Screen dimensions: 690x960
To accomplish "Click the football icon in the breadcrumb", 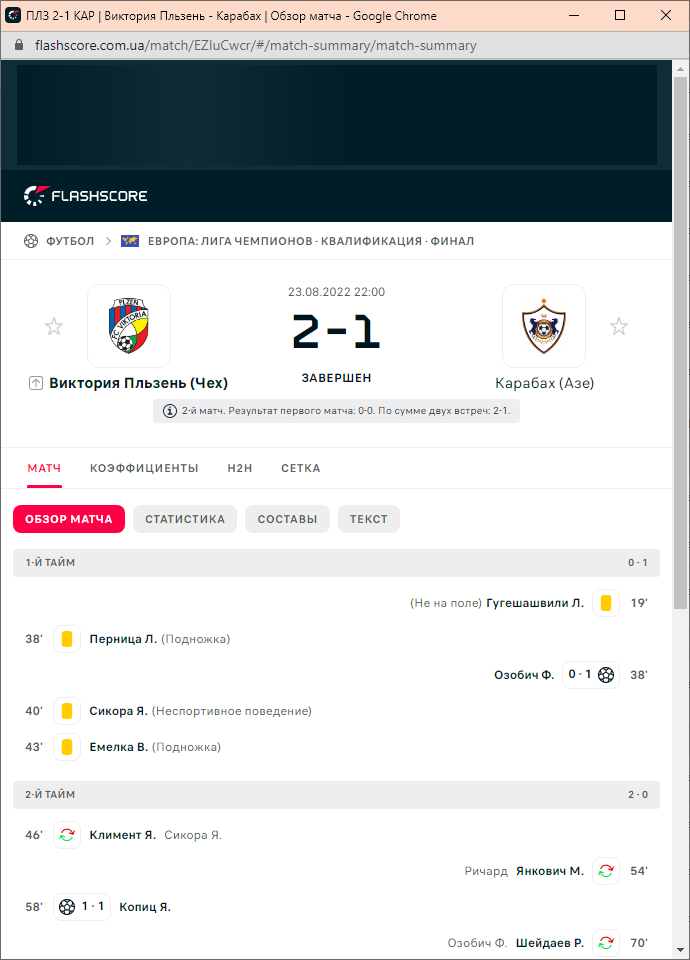I will (31, 241).
